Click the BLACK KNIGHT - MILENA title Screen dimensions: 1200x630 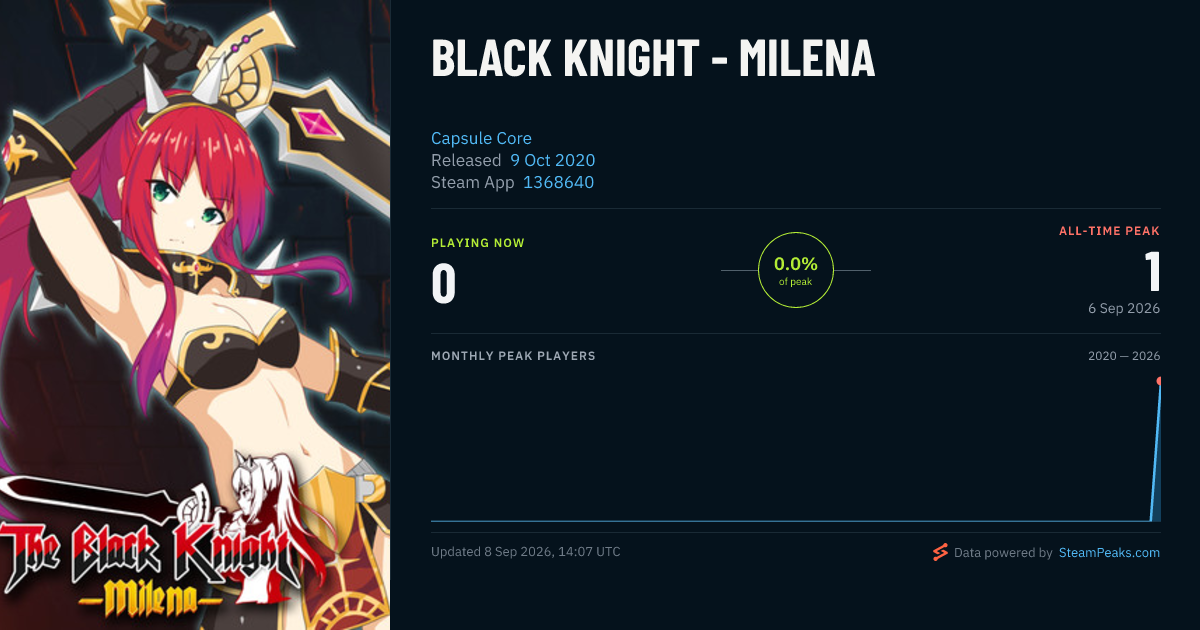pyautogui.click(x=653, y=59)
